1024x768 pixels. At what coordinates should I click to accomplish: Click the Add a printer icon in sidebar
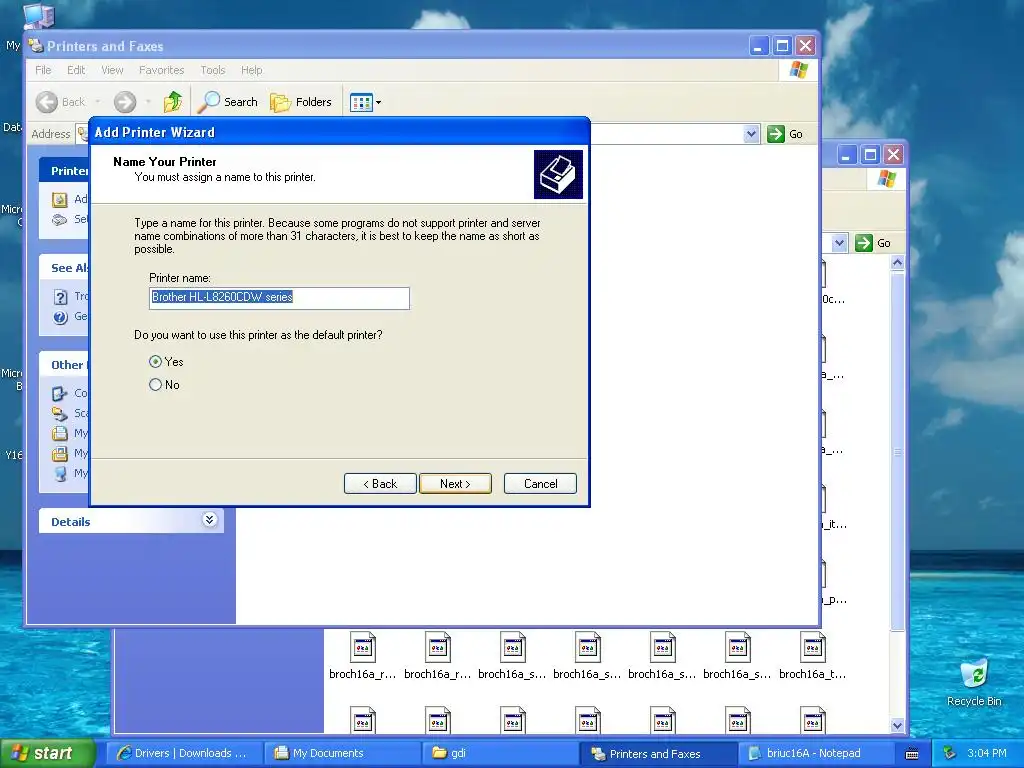click(x=59, y=200)
